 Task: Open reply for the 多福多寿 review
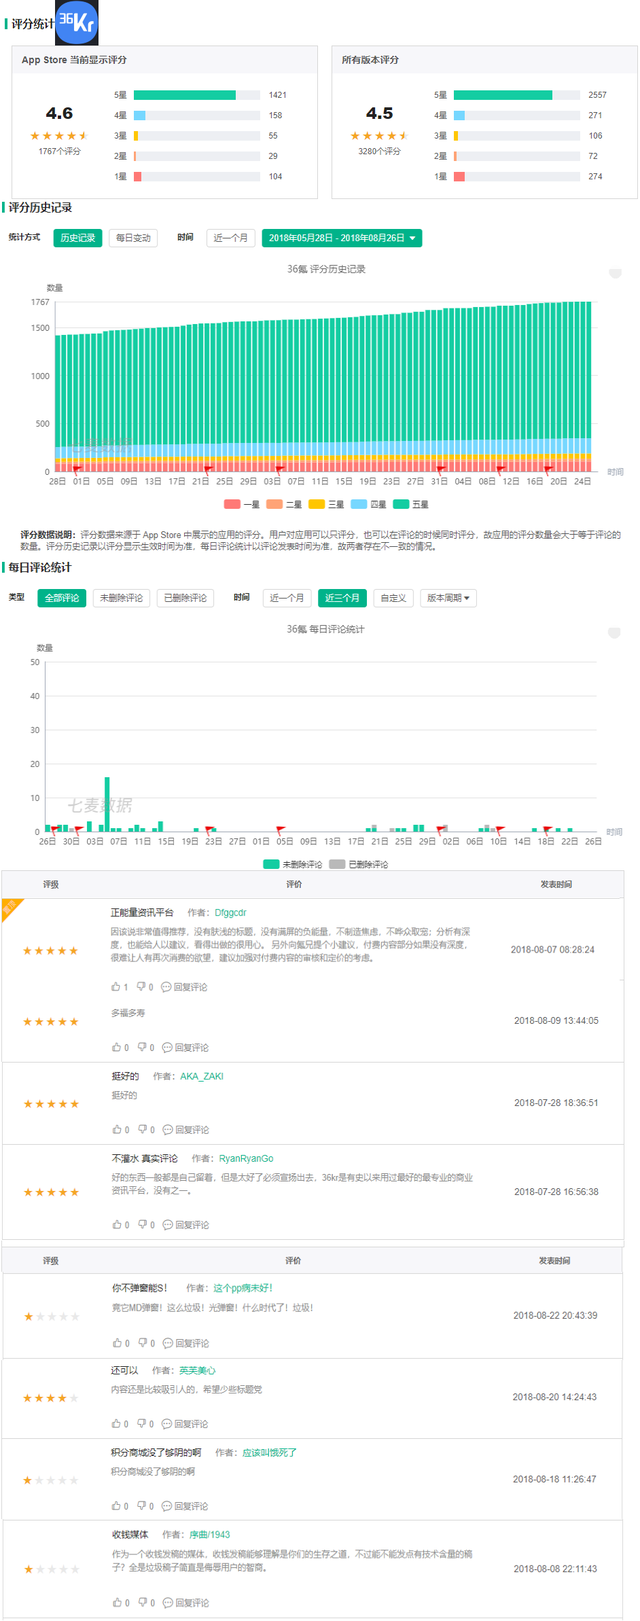point(186,1048)
